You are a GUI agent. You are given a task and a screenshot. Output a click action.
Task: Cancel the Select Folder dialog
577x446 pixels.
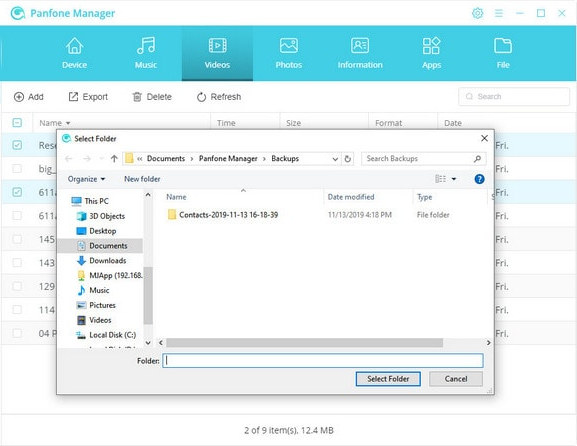456,379
